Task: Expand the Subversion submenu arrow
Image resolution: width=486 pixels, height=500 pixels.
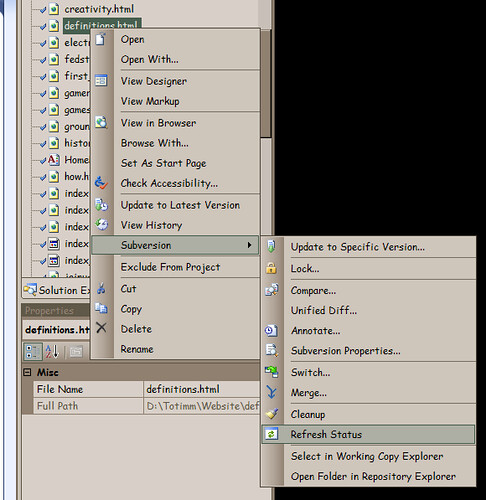Action: pos(249,245)
